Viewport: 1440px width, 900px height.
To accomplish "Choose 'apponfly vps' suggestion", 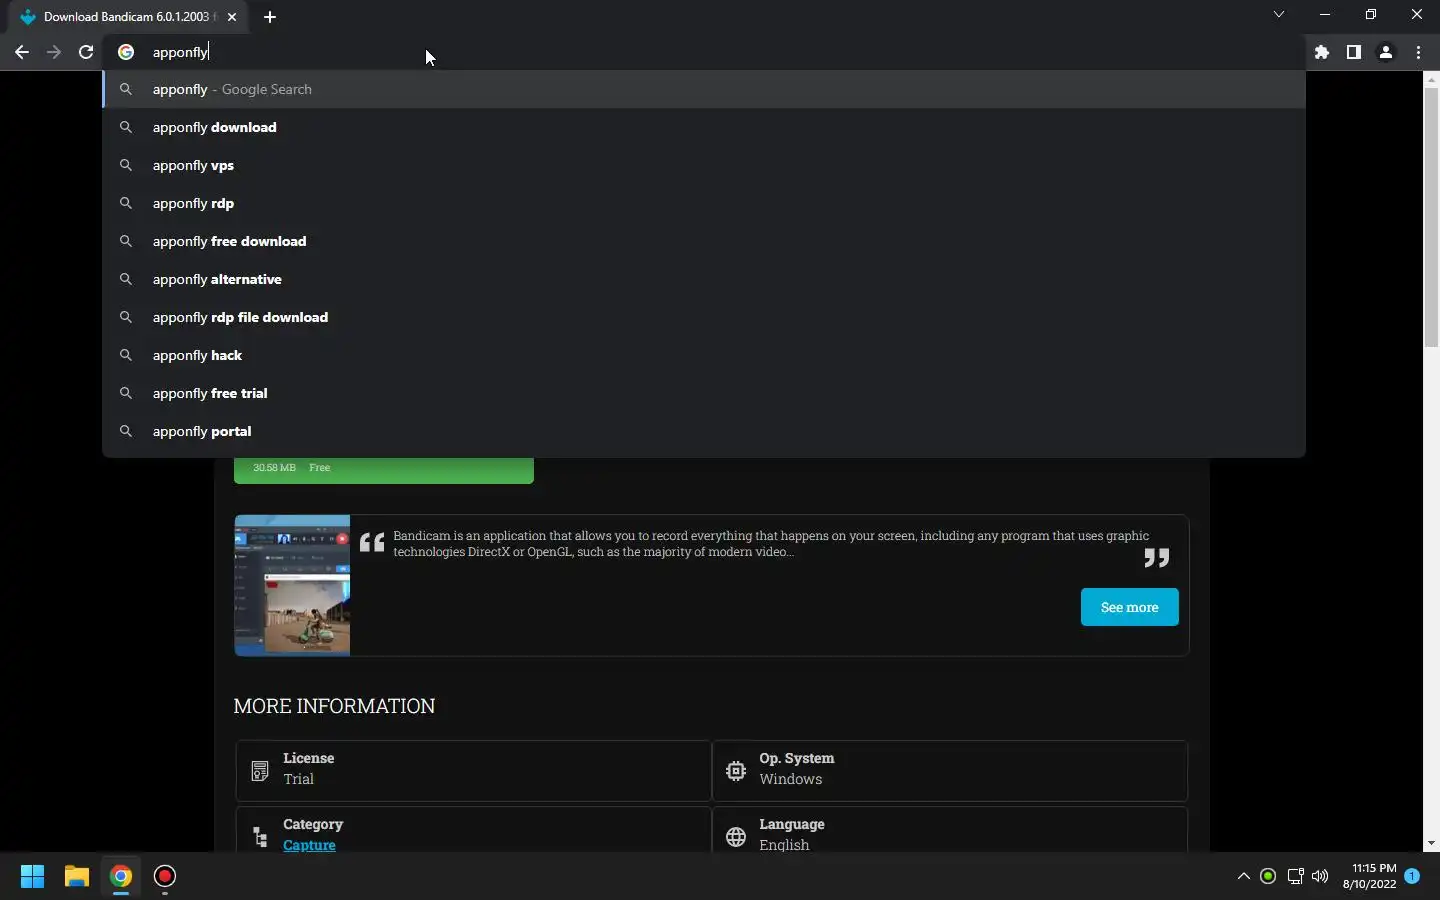I will [x=704, y=165].
